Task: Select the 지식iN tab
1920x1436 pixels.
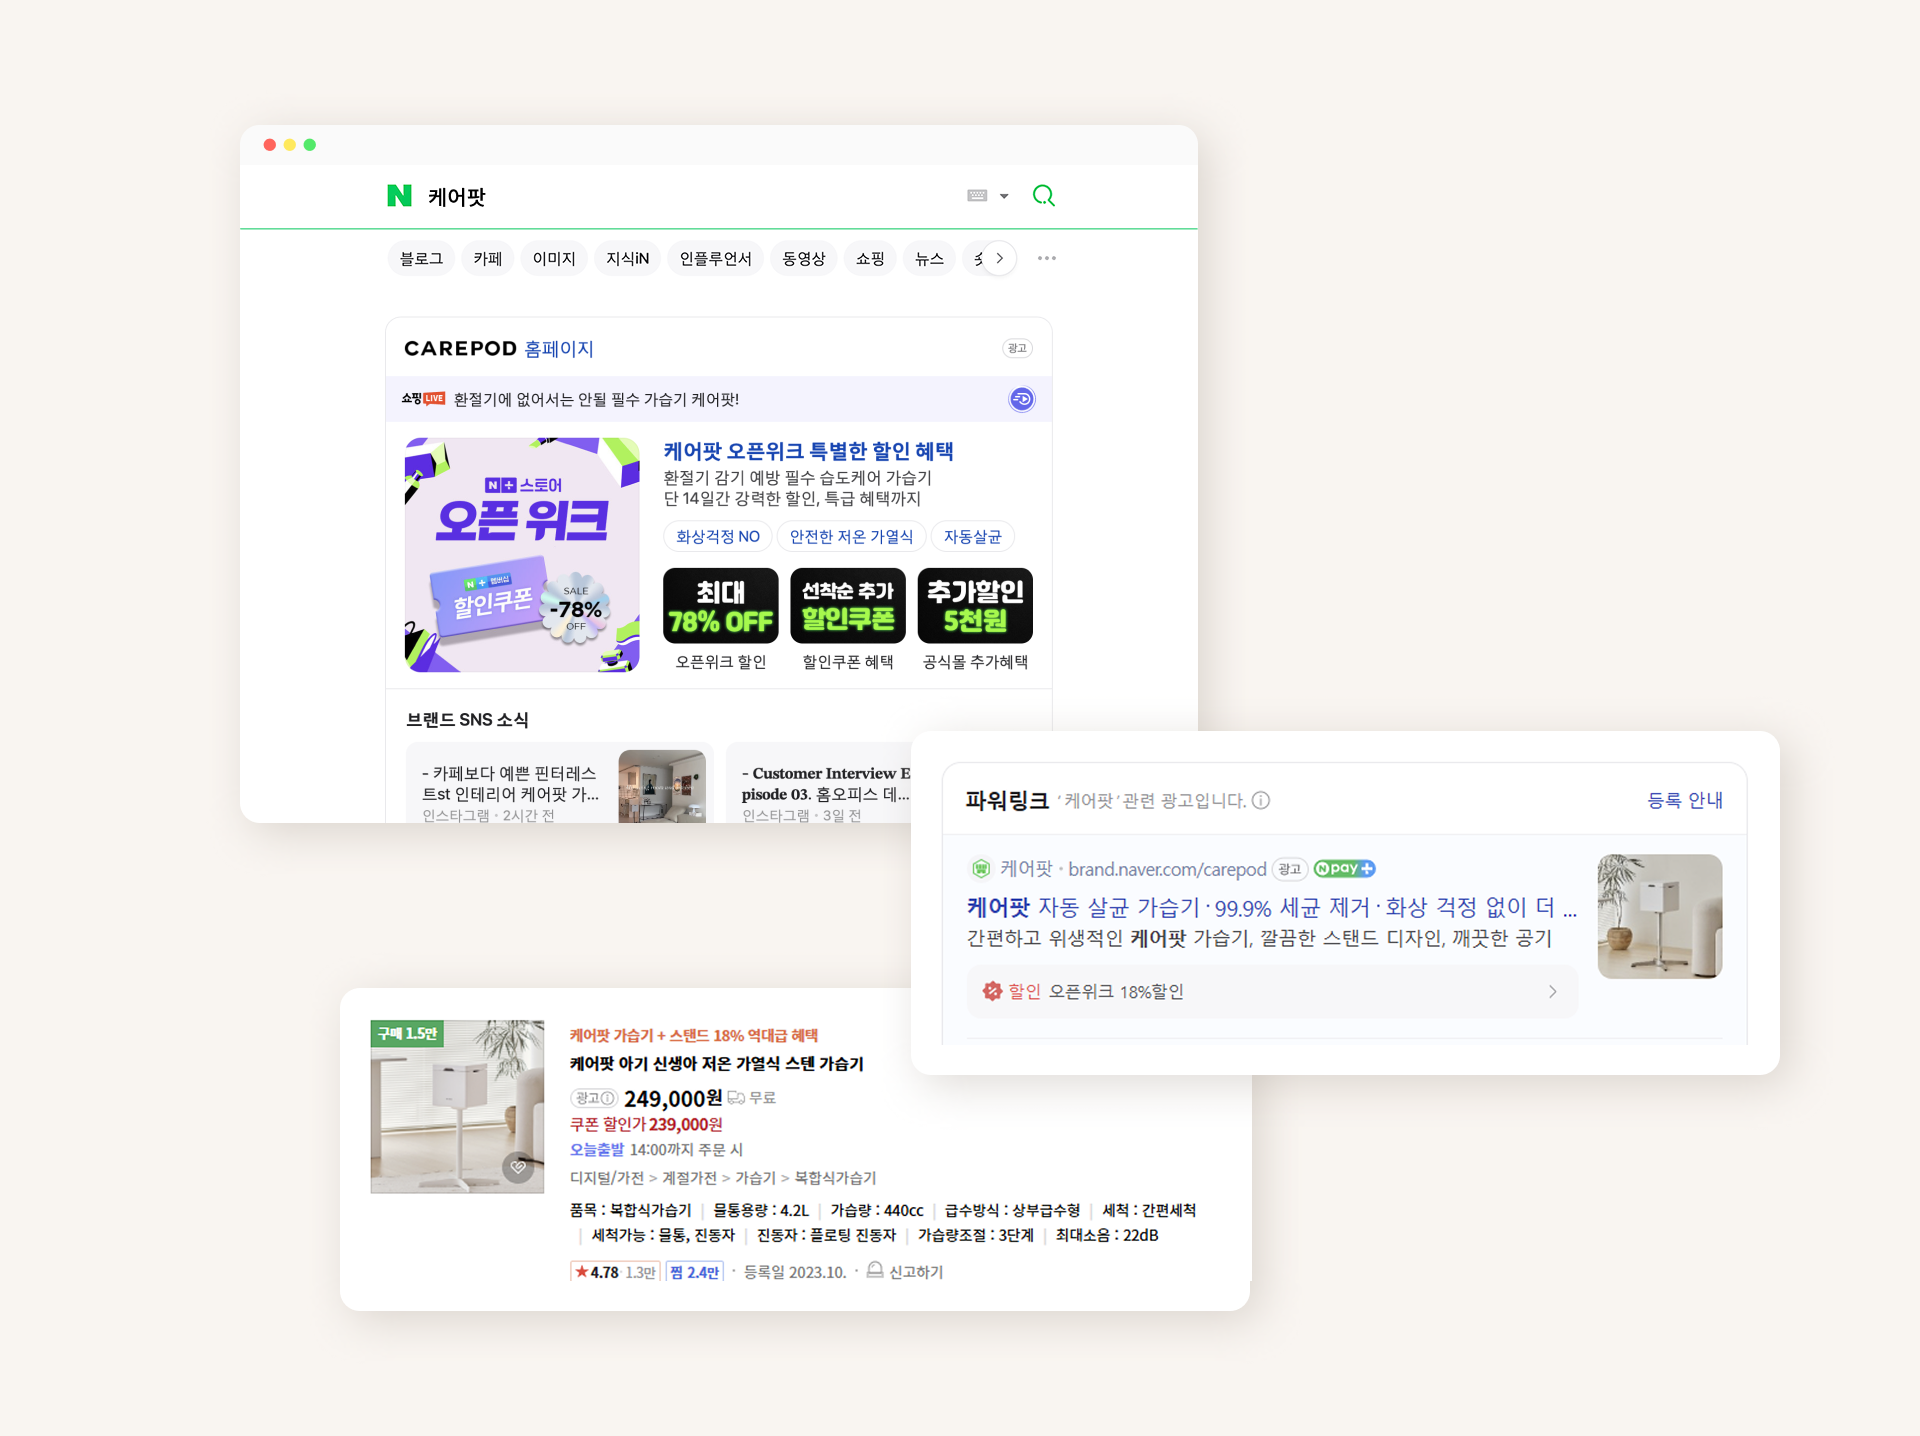Action: 628,258
